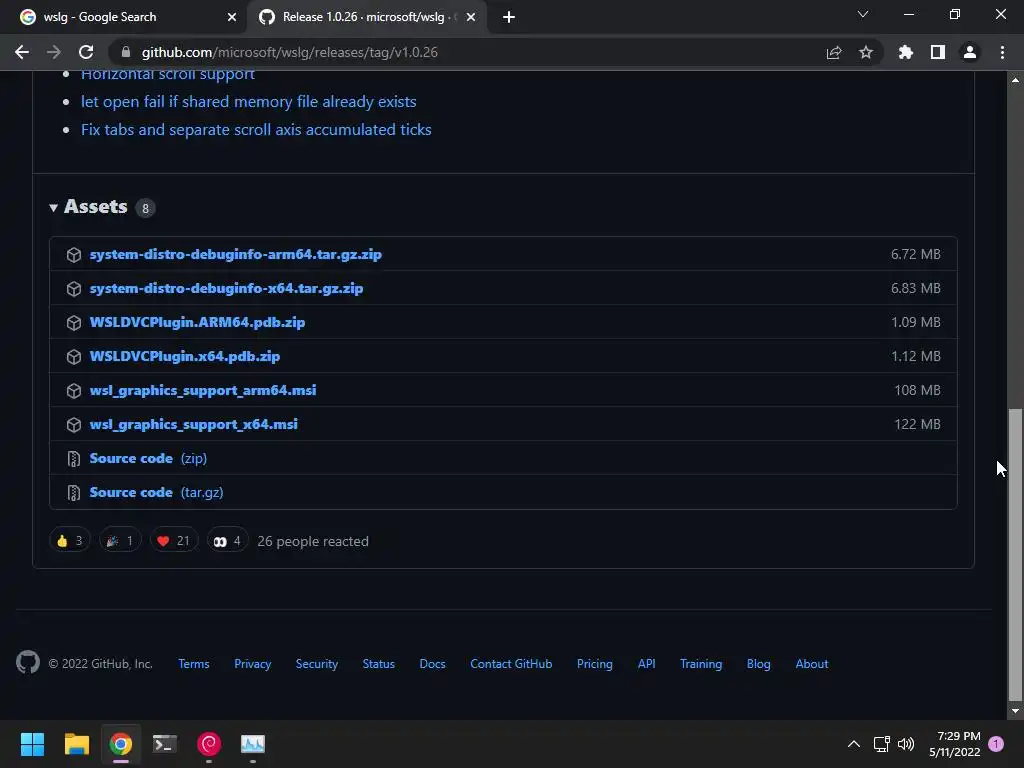
Task: Open the Windows Start menu
Action: click(x=32, y=744)
